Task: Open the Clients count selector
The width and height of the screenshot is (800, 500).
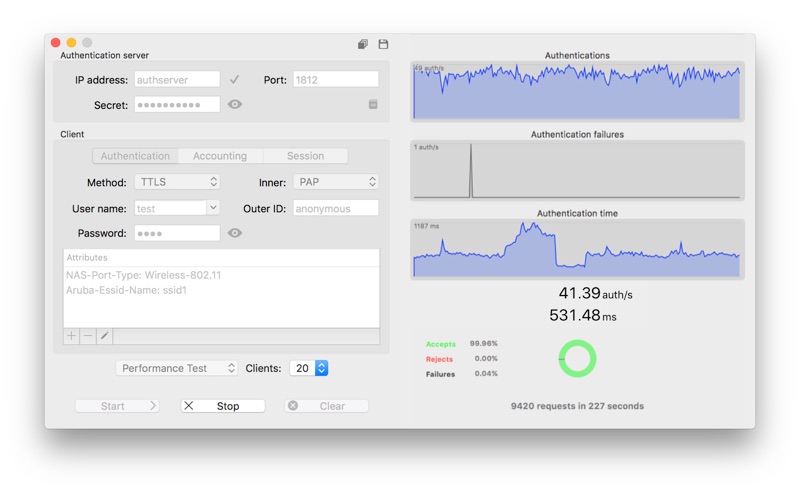Action: (320, 368)
